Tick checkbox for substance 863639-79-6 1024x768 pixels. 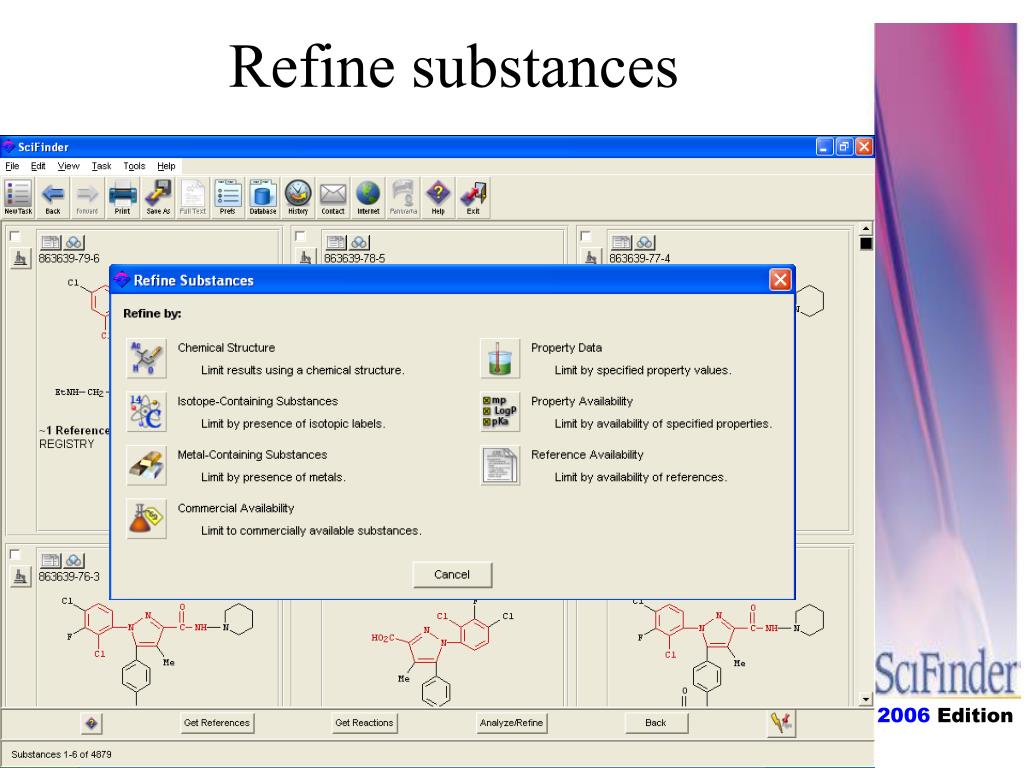pyautogui.click(x=14, y=236)
